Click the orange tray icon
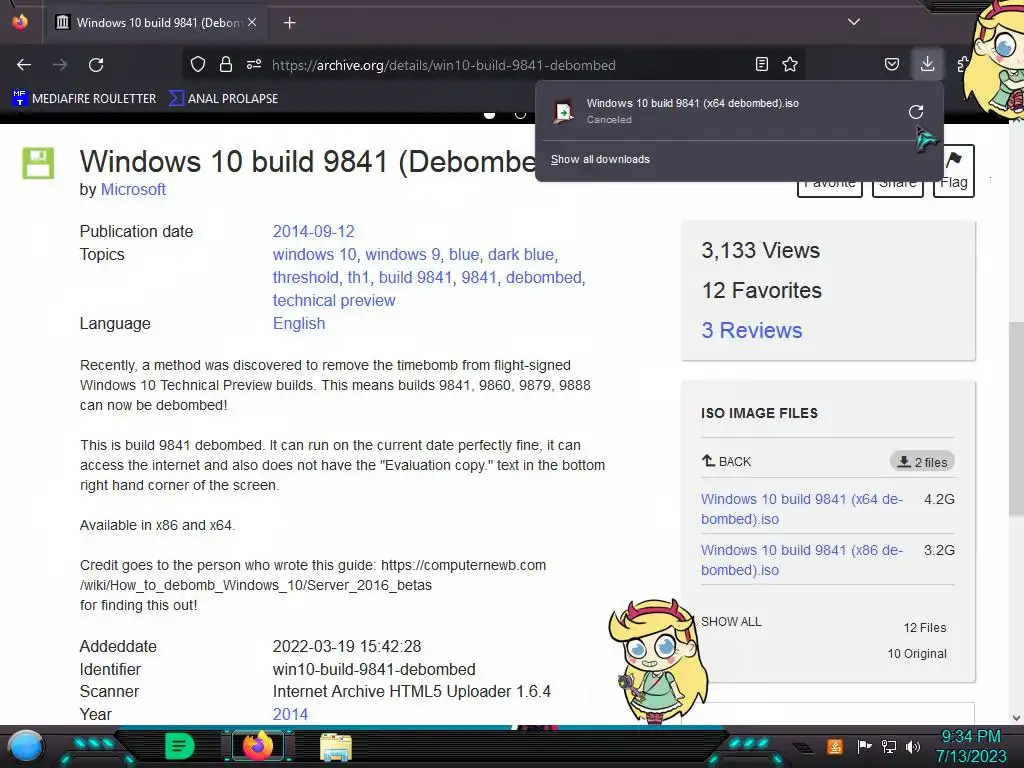 point(834,746)
